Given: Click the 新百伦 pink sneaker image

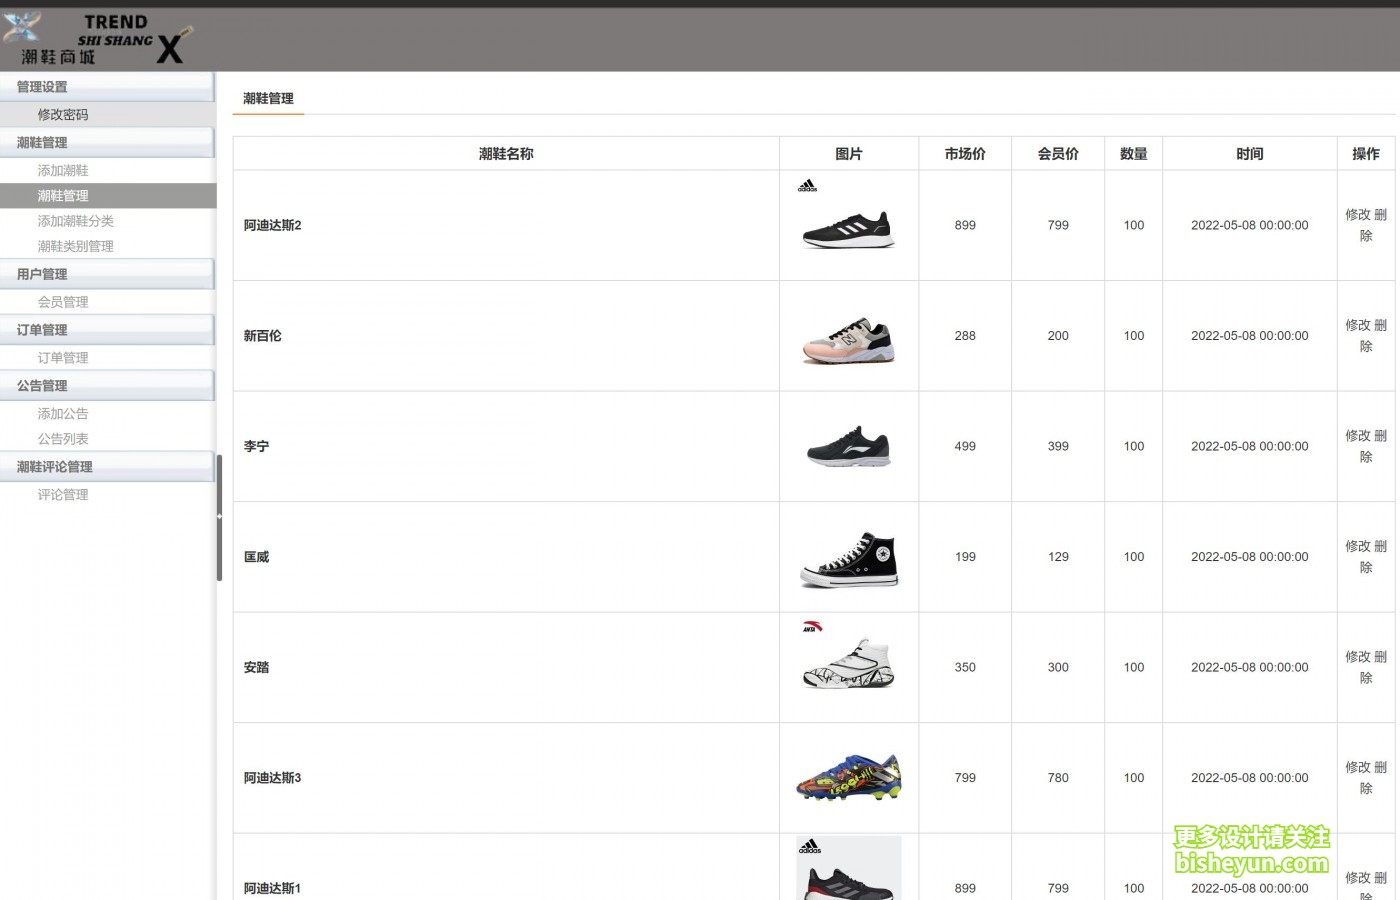Looking at the screenshot, I should point(849,336).
